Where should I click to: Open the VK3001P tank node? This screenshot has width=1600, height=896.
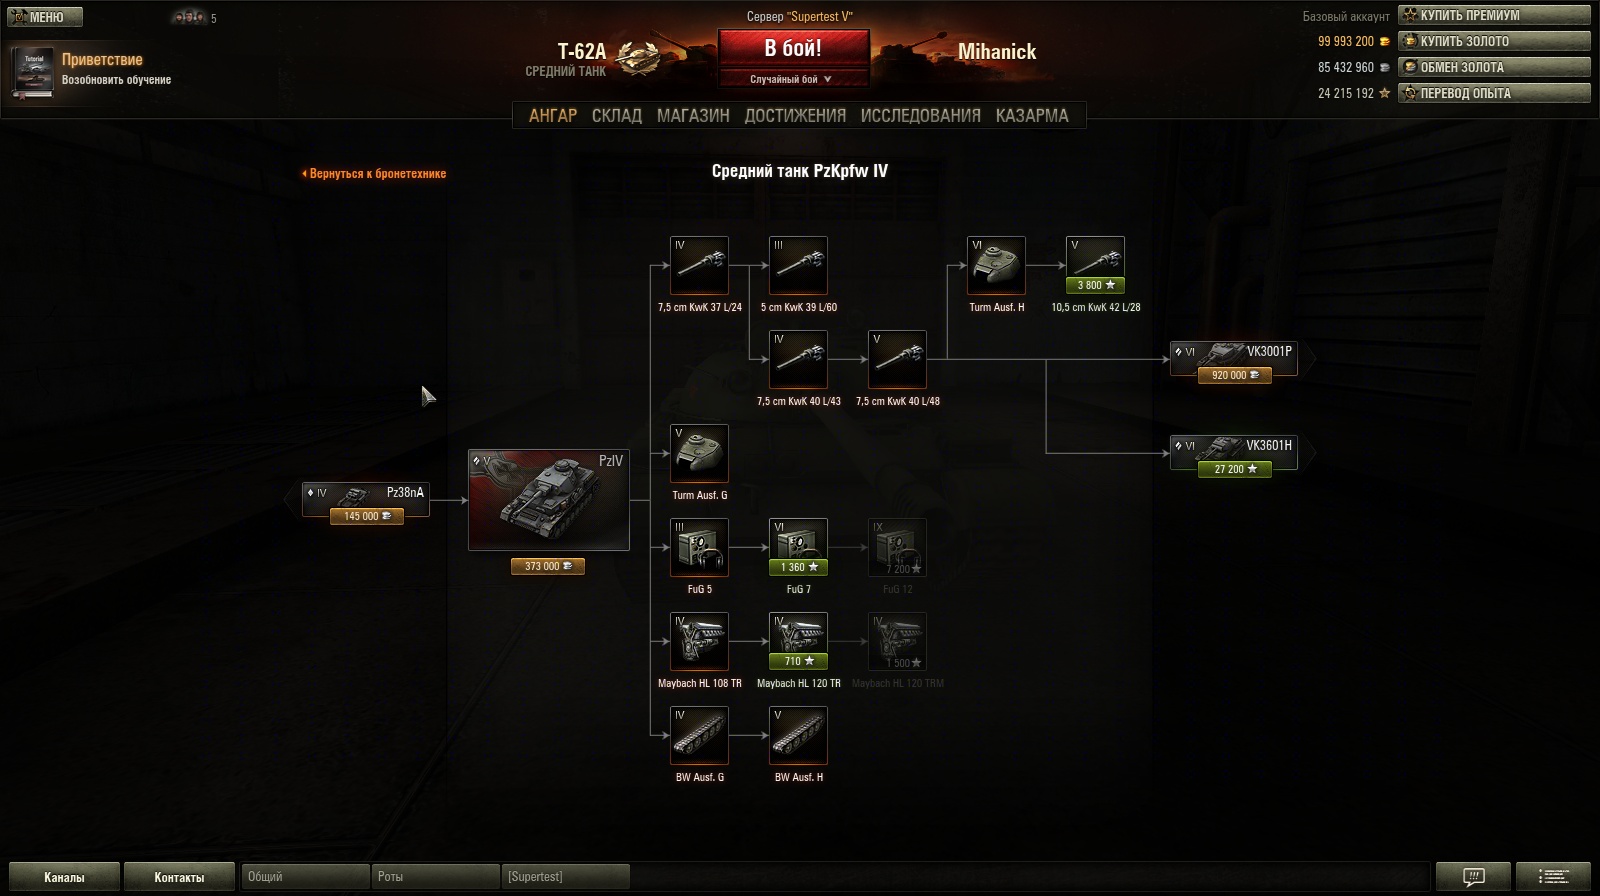pyautogui.click(x=1234, y=359)
